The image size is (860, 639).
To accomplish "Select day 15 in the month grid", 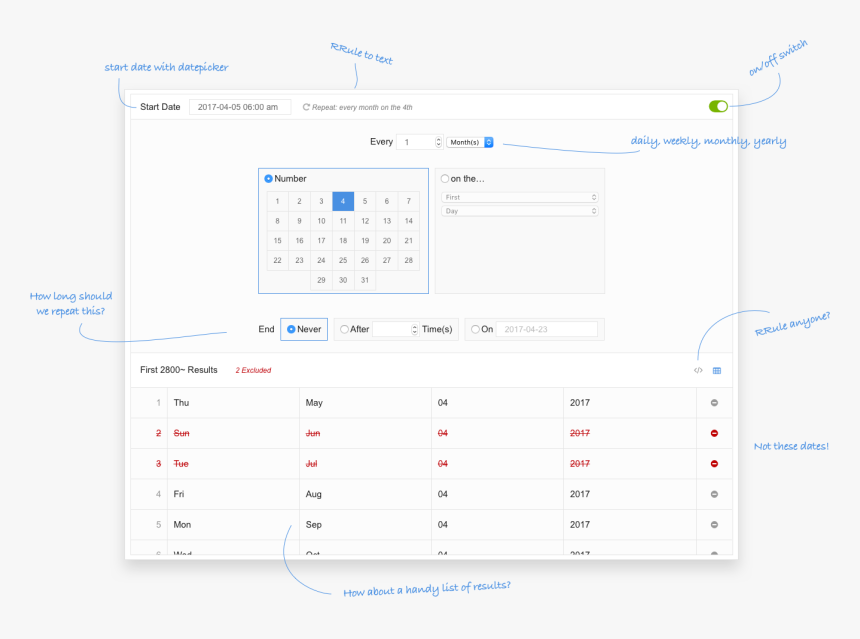I will 278,241.
